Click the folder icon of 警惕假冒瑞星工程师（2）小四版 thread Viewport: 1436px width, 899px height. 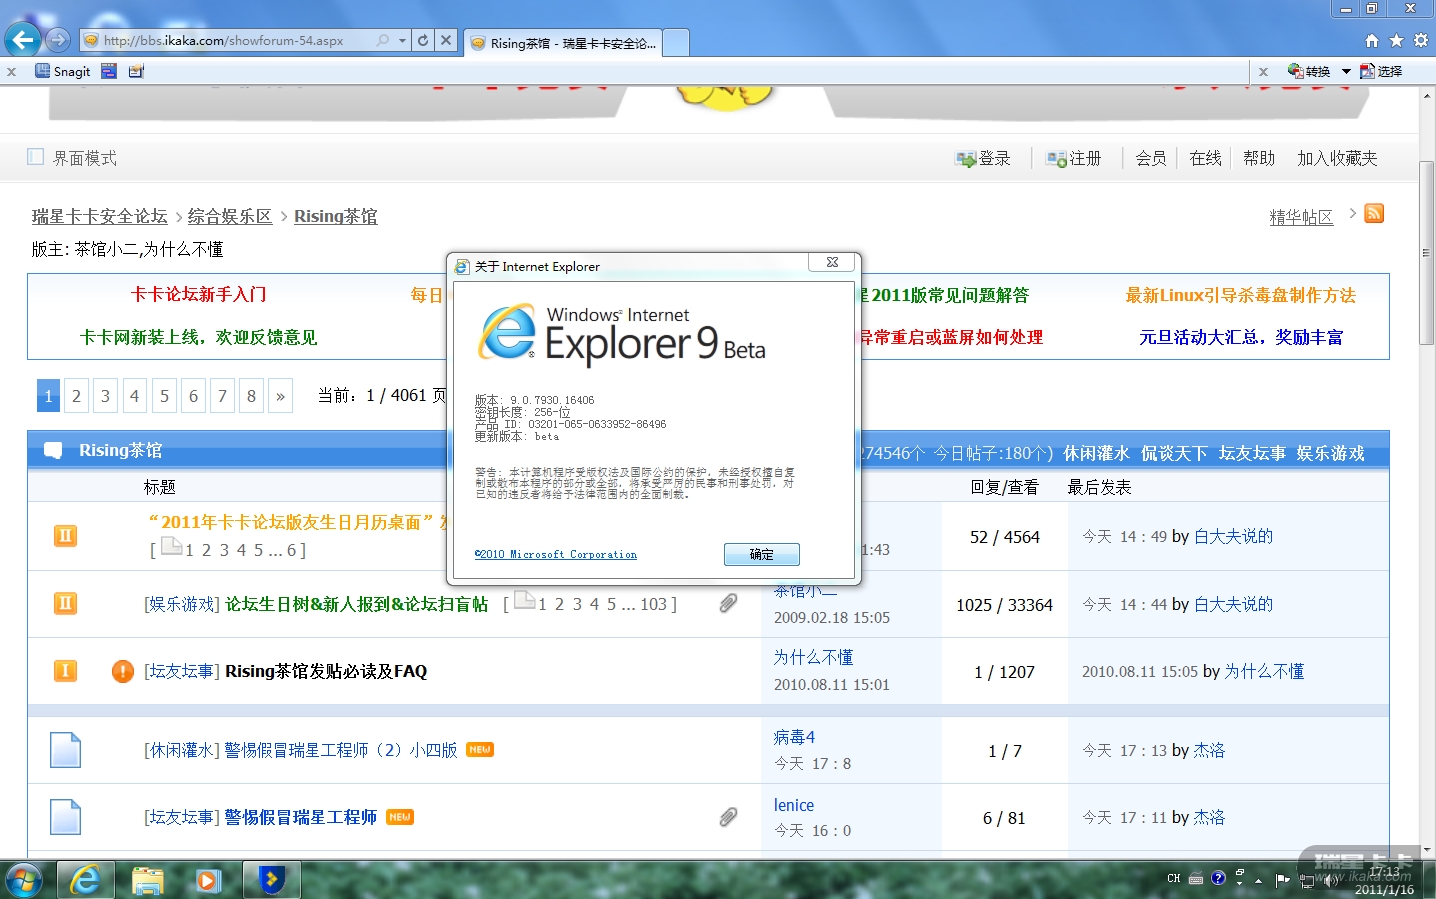pyautogui.click(x=65, y=750)
